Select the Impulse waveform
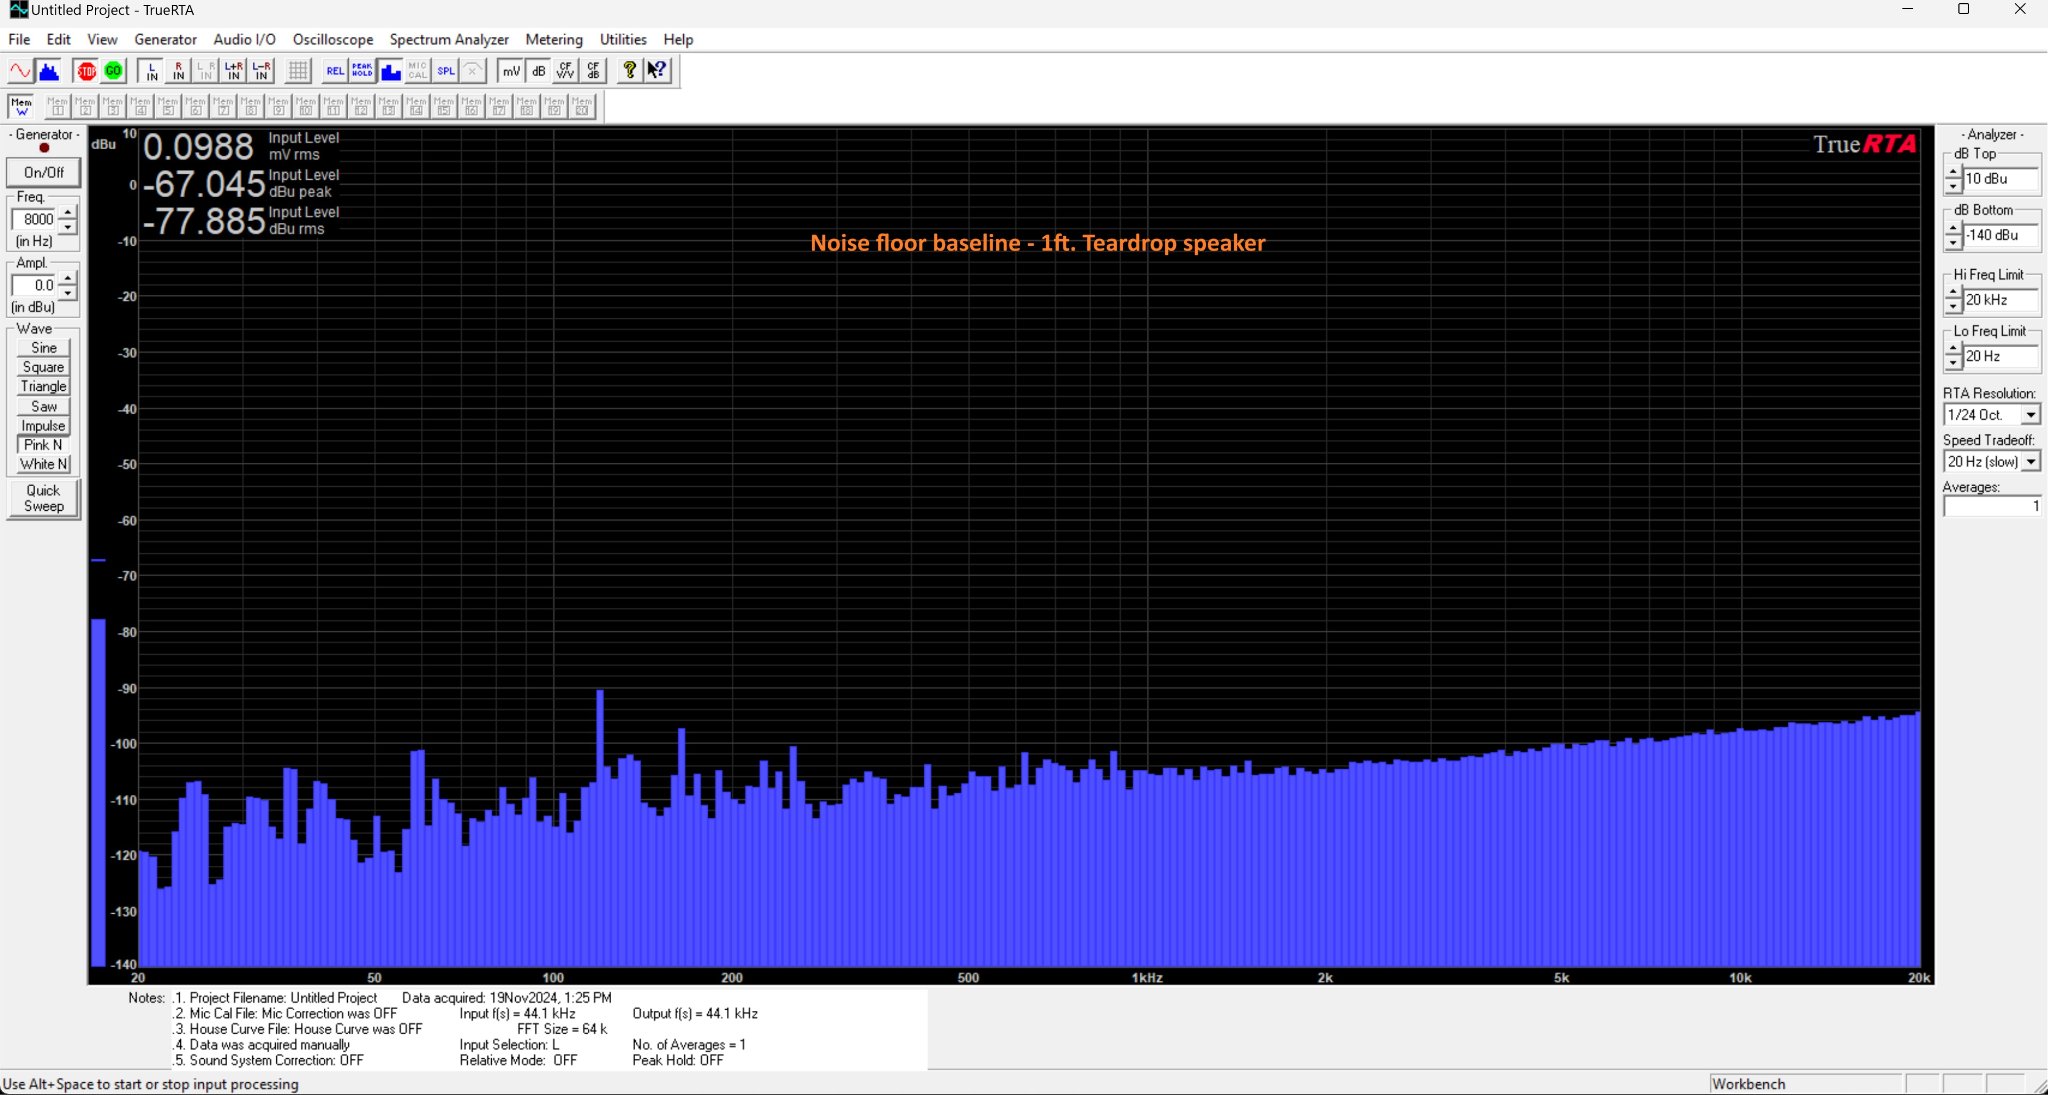The image size is (2048, 1095). point(44,425)
